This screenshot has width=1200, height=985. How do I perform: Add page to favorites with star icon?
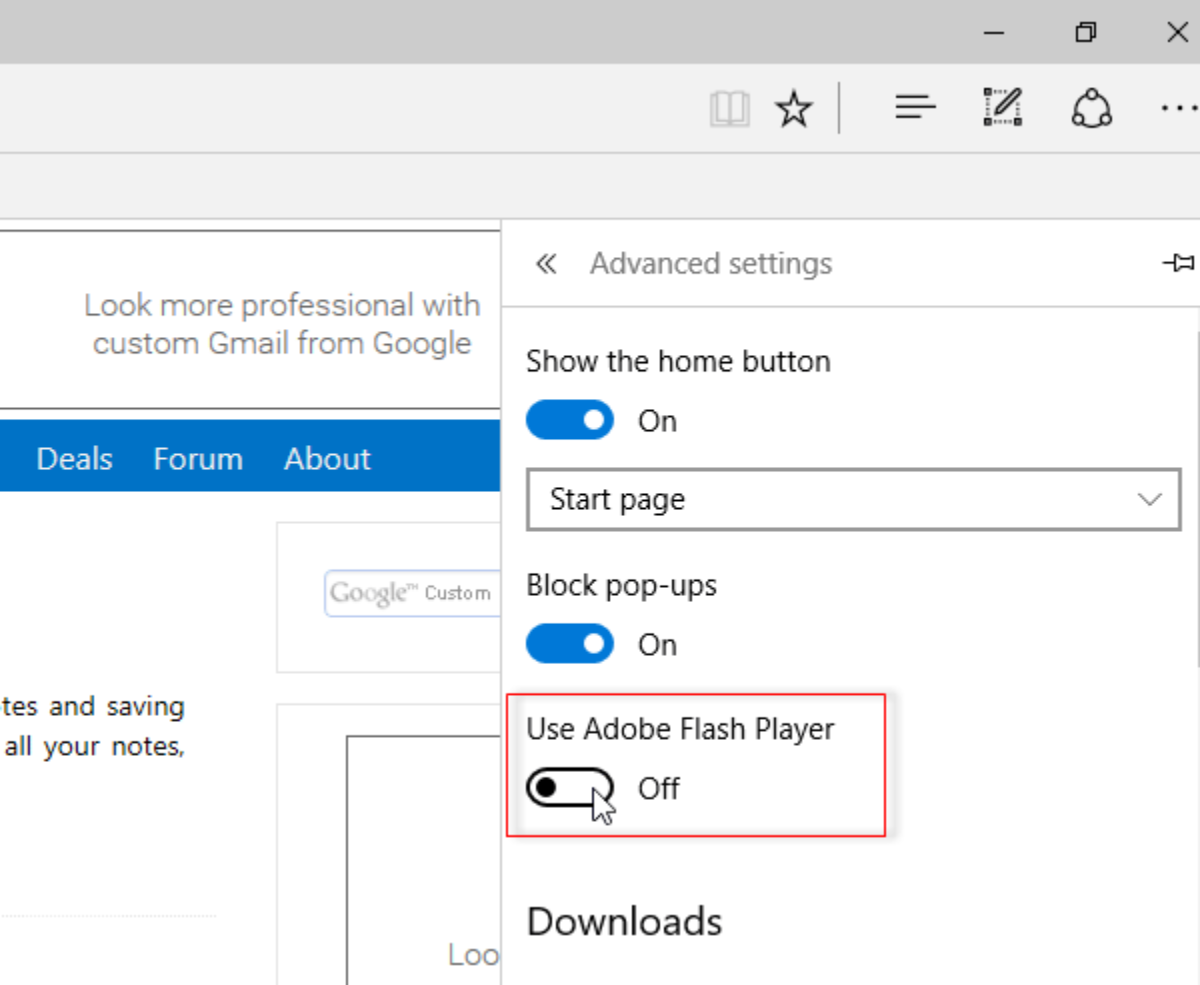(794, 108)
